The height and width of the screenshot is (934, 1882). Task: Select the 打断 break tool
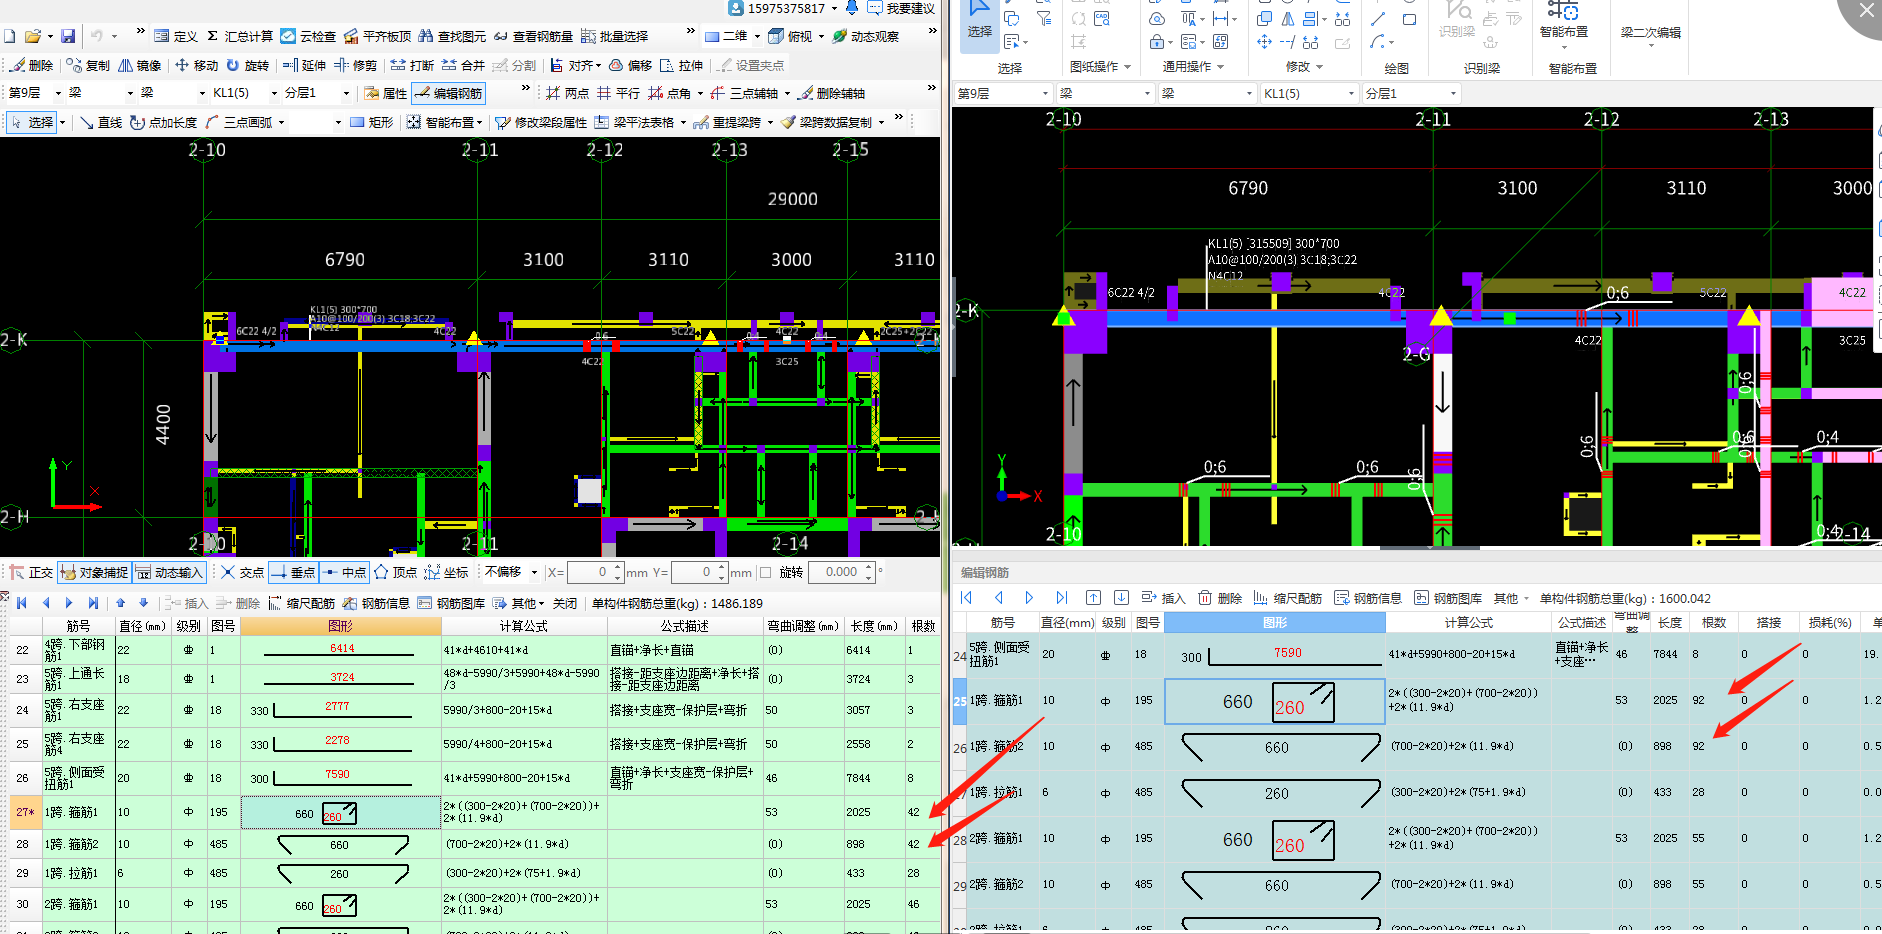point(412,65)
